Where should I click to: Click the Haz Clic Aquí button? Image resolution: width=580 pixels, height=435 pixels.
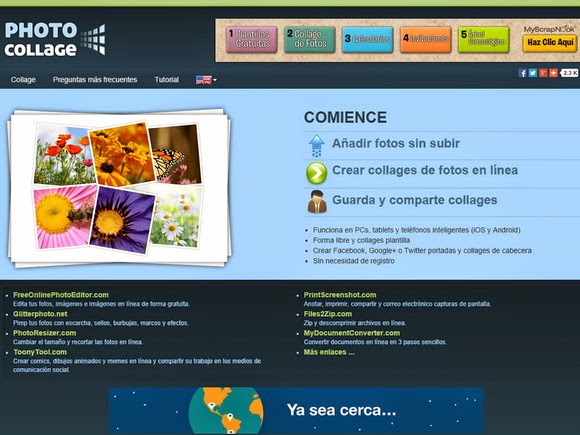pyautogui.click(x=550, y=43)
